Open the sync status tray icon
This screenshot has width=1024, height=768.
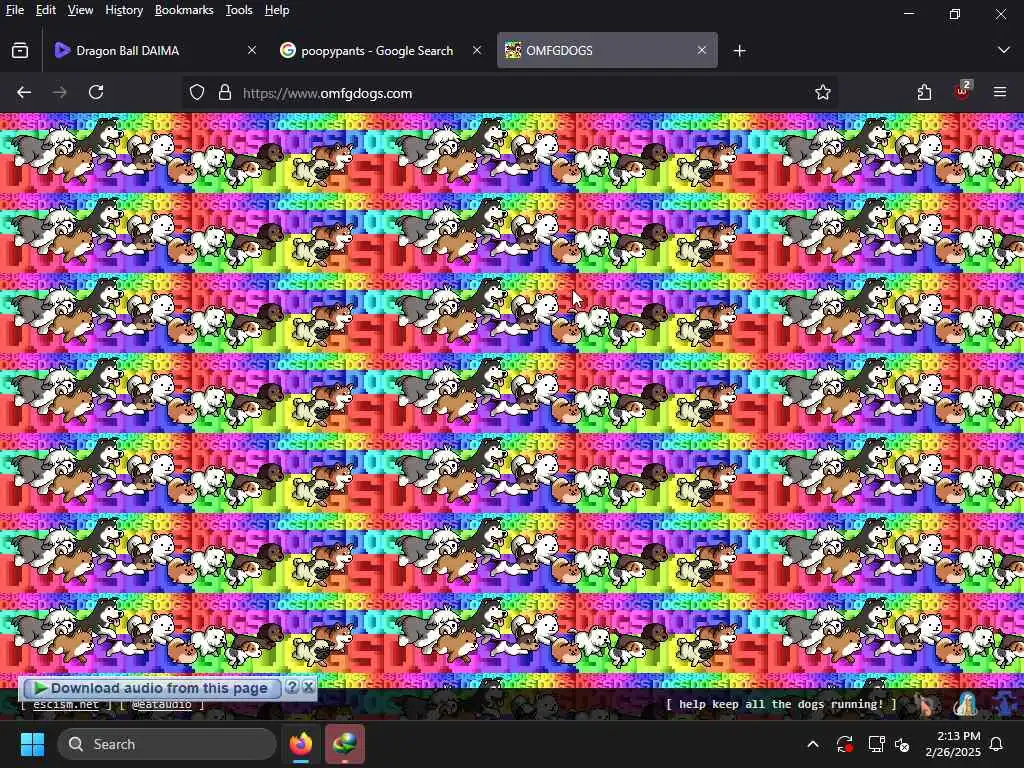pyautogui.click(x=844, y=744)
